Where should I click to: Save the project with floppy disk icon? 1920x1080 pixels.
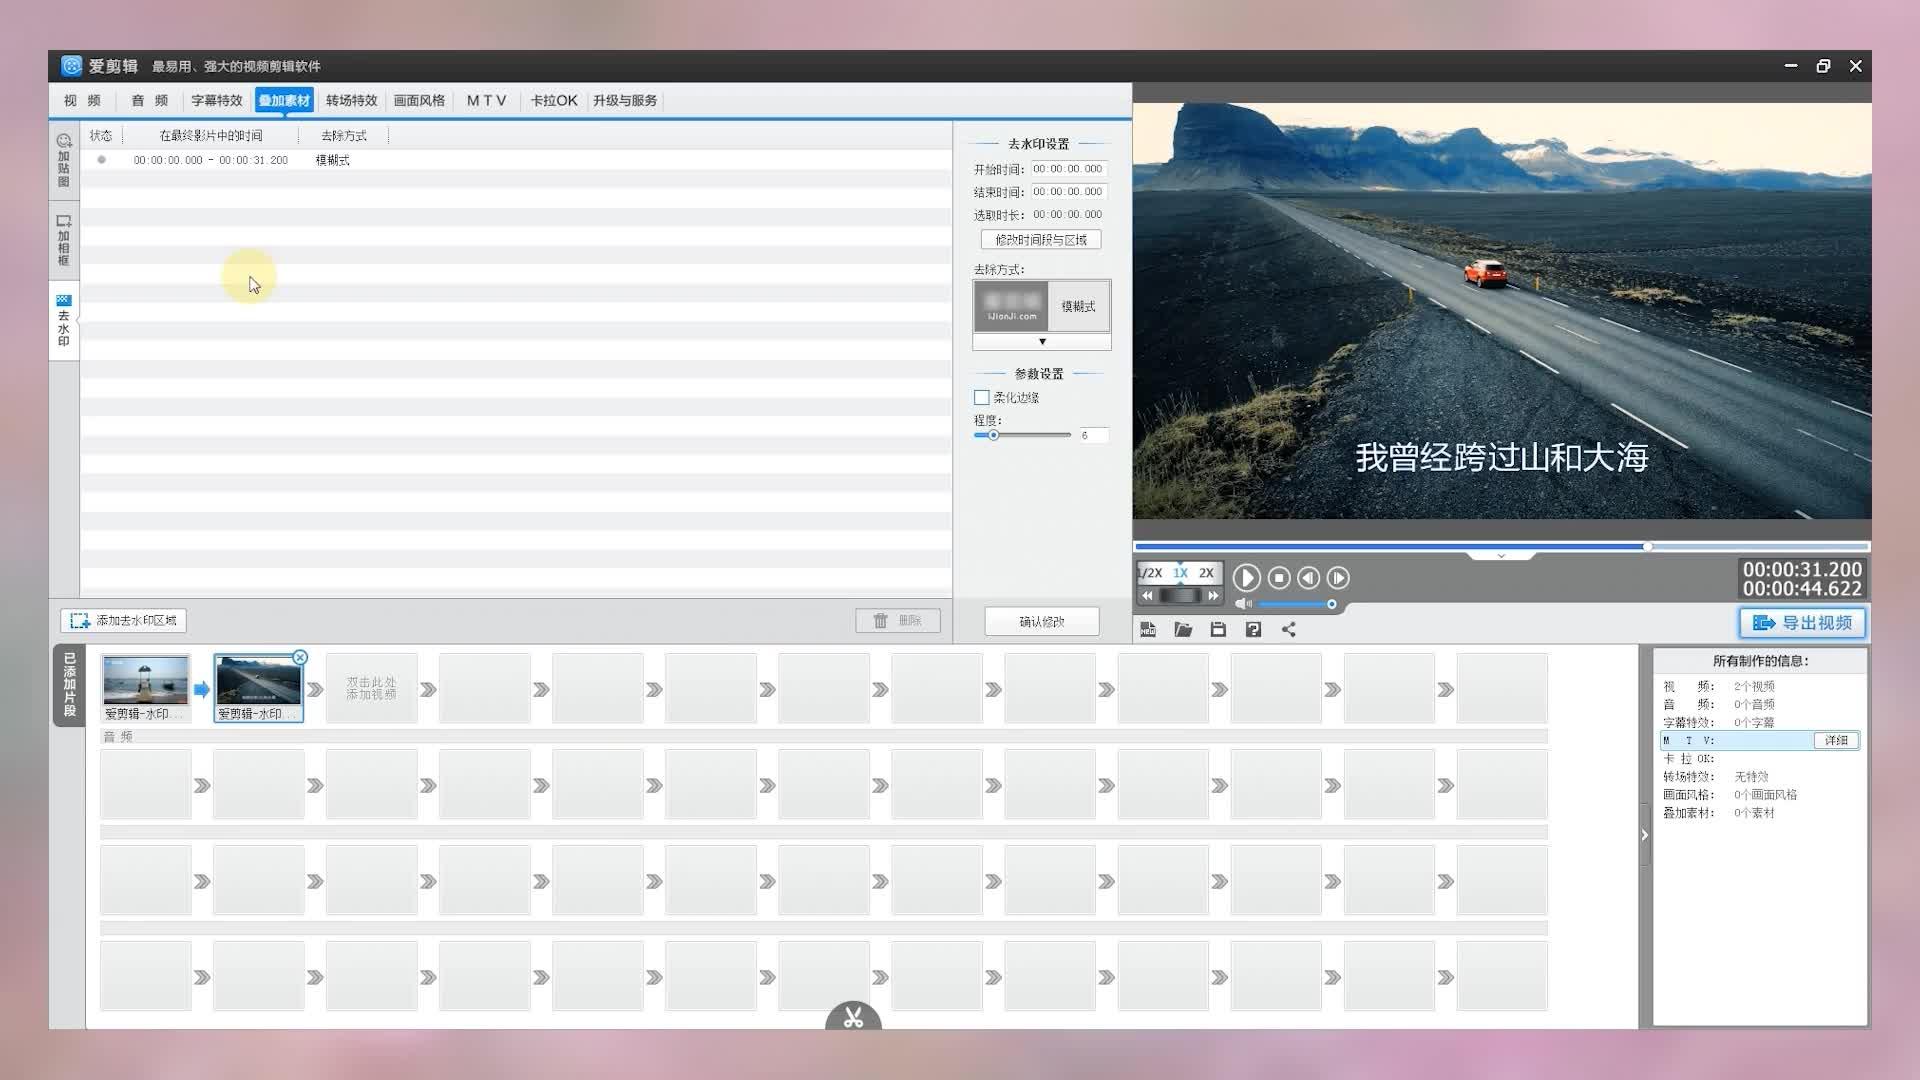[x=1218, y=629]
